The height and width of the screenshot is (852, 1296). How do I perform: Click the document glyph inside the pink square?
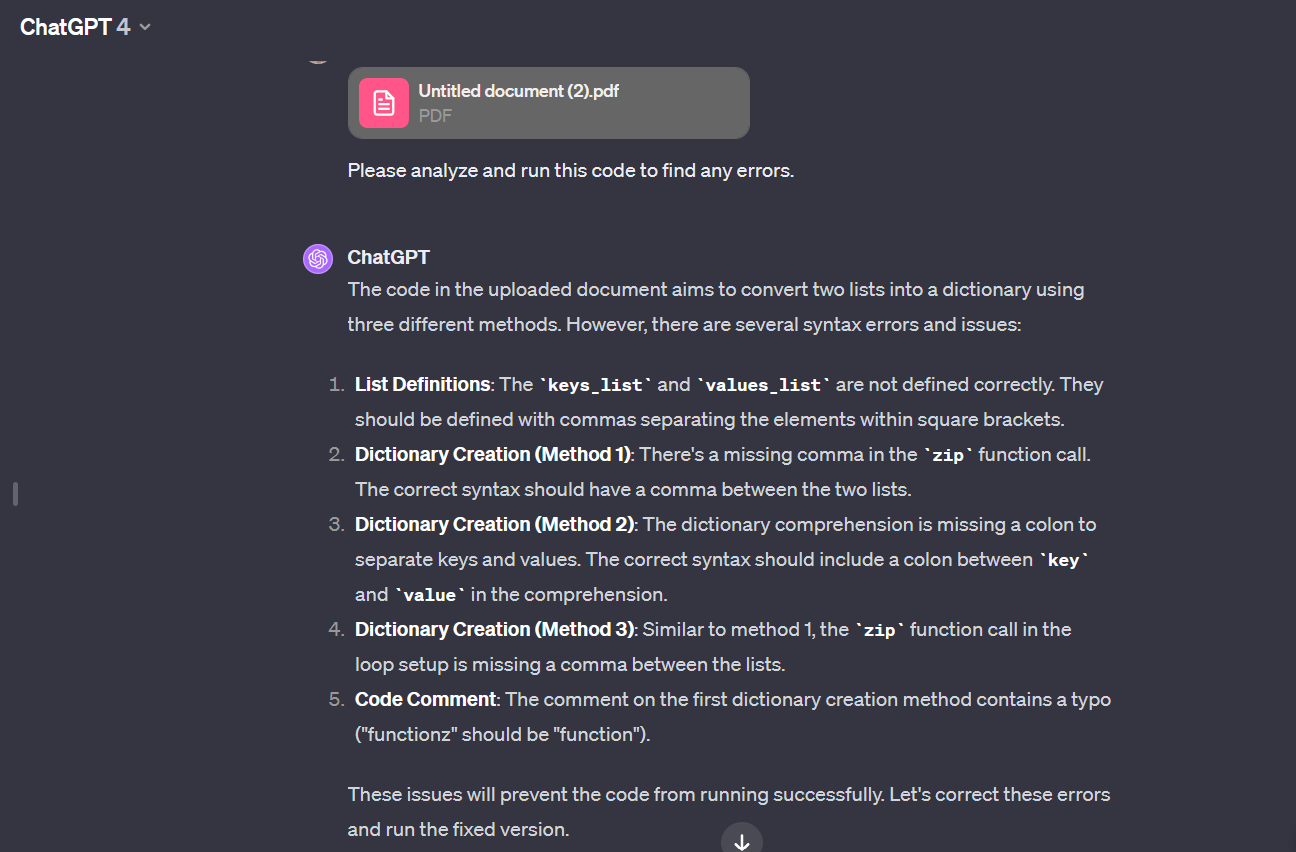click(x=384, y=102)
